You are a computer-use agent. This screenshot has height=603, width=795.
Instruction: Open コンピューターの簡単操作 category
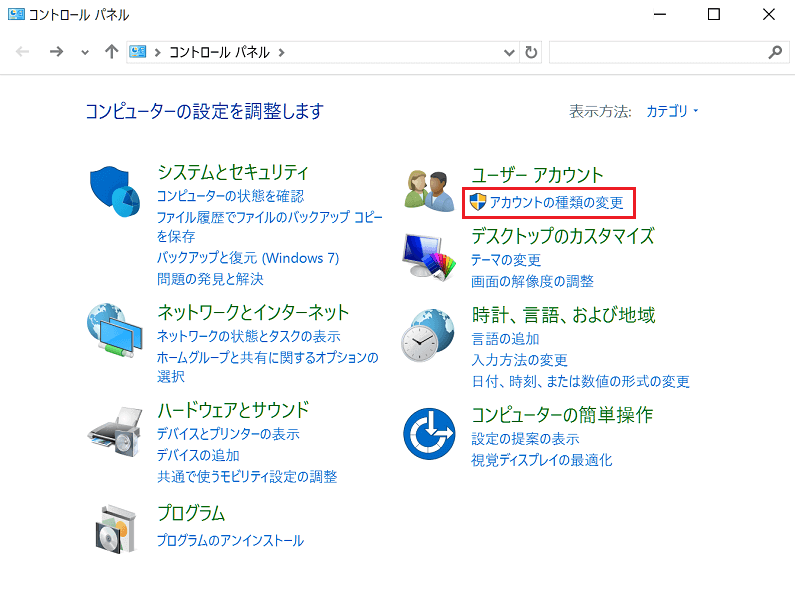[562, 415]
